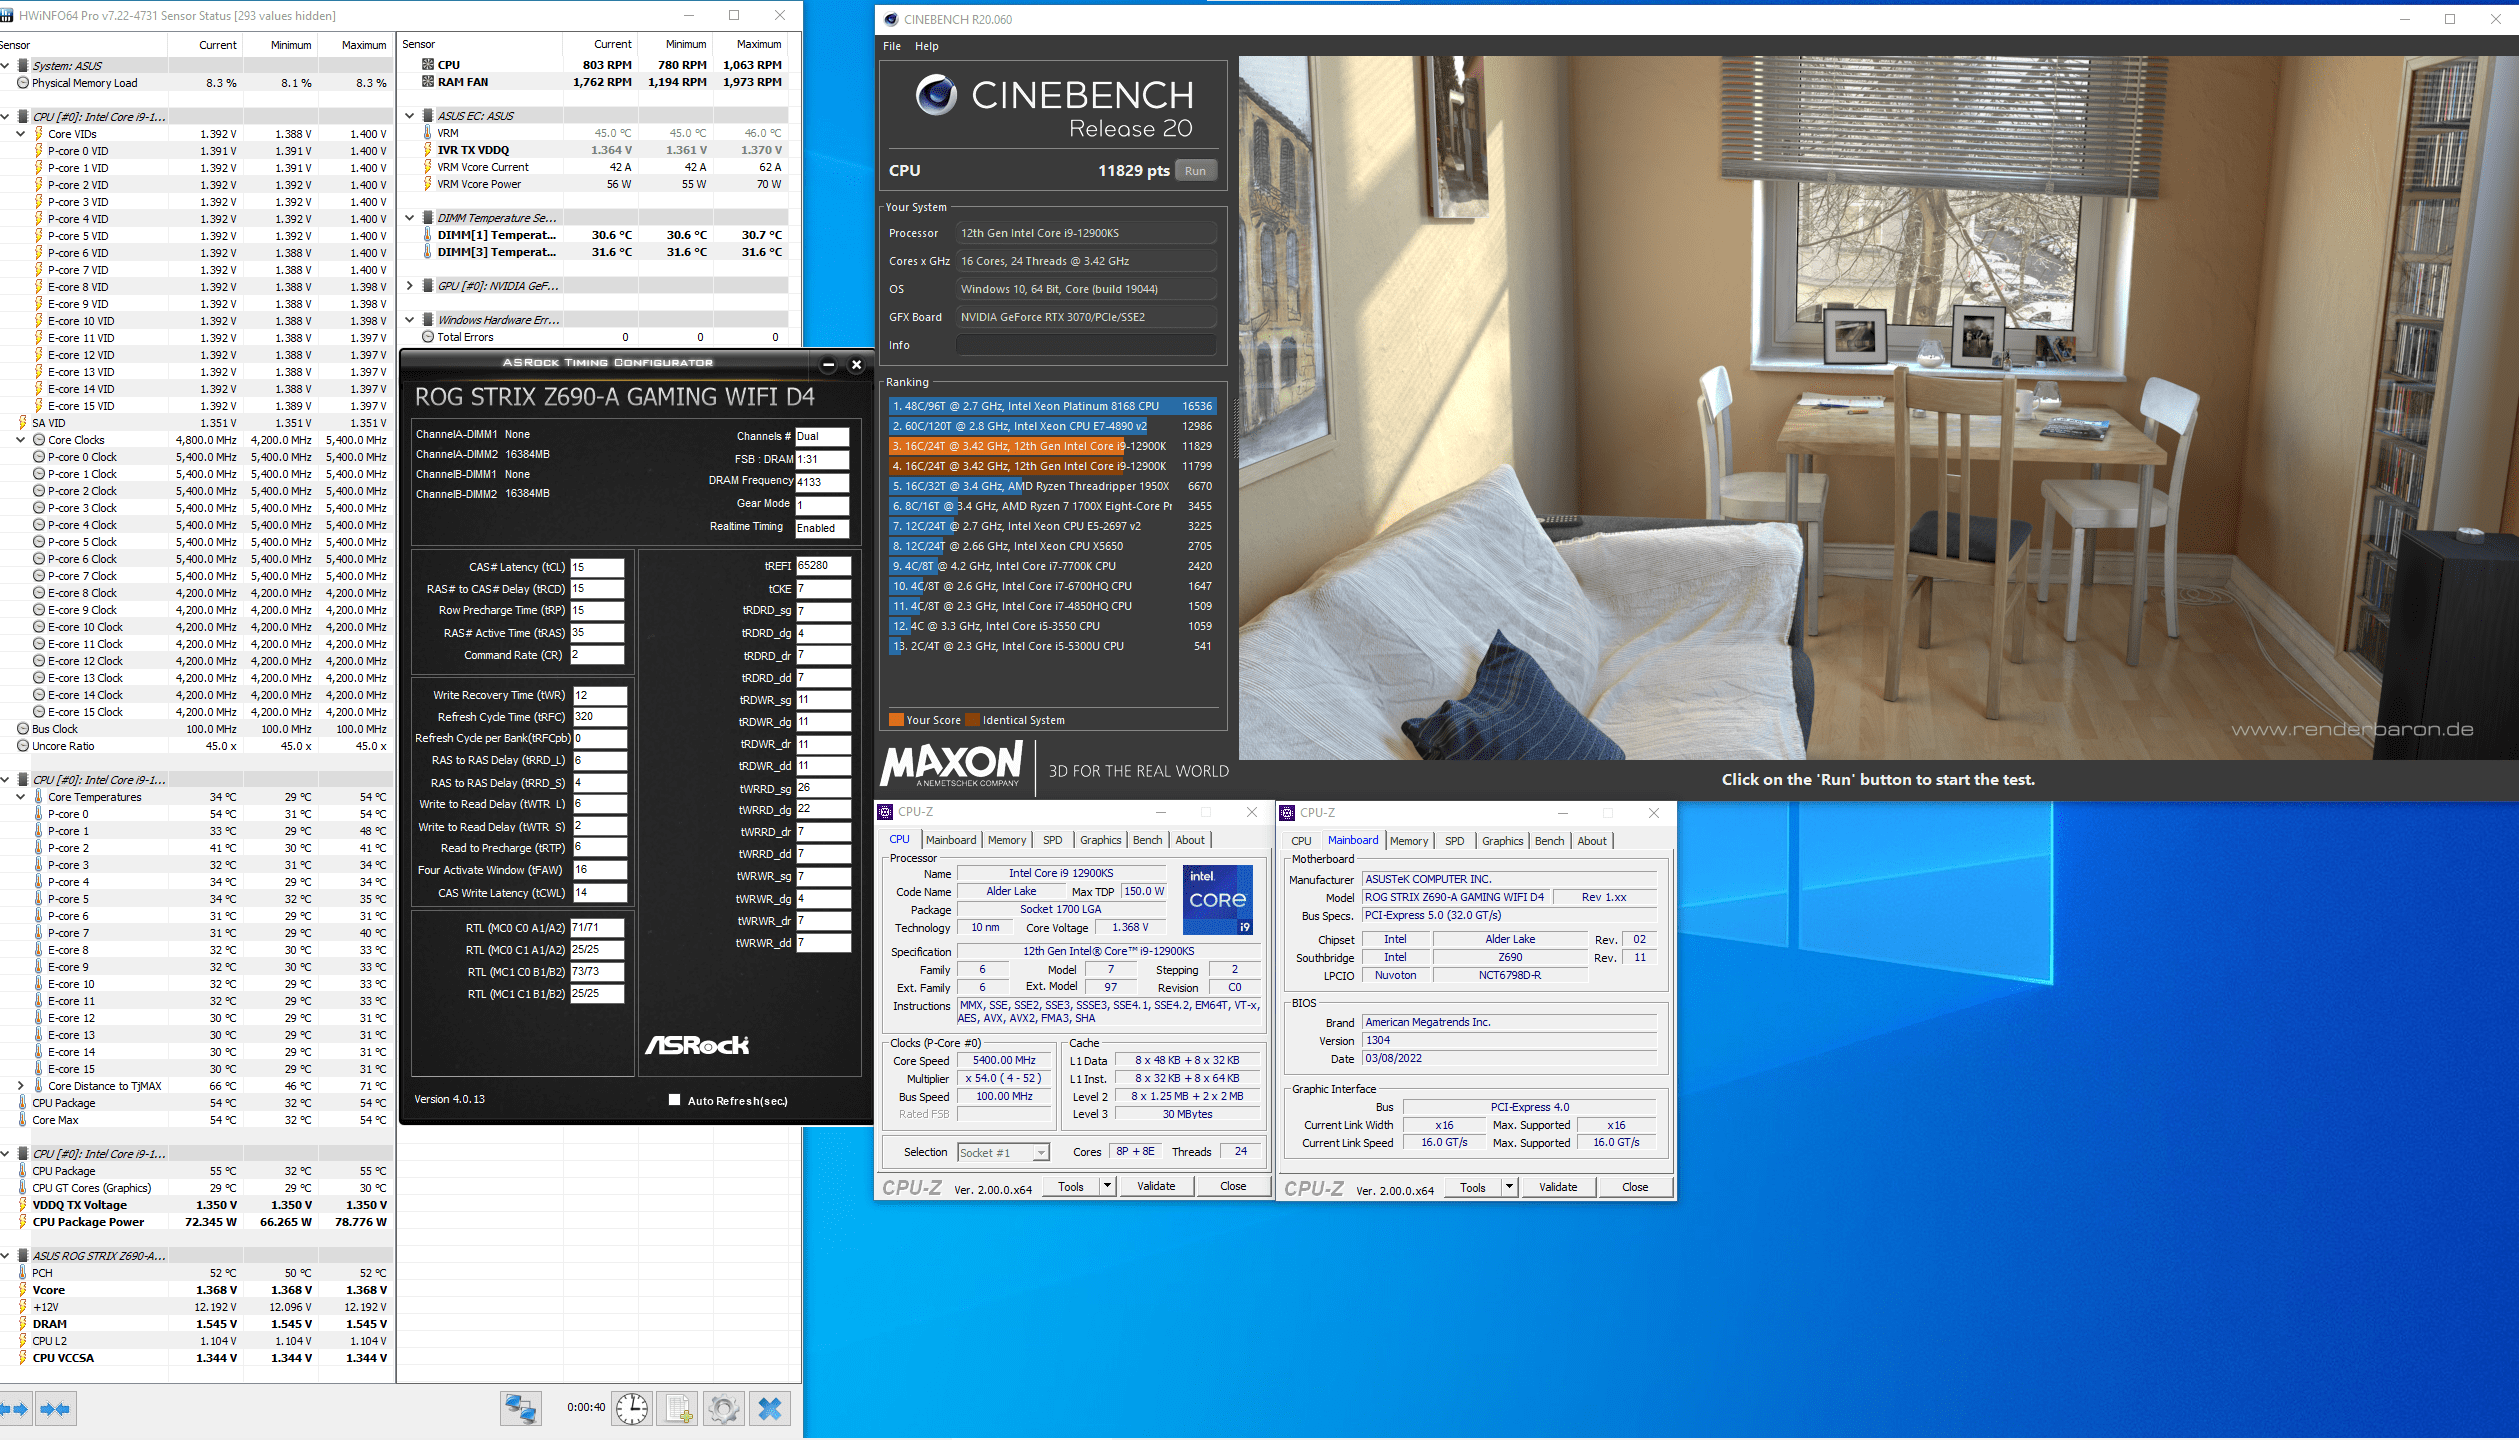Screen dimensions: 2519x1440
Task: Open HWiNFO sensor settings gear icon
Action: 724,1409
